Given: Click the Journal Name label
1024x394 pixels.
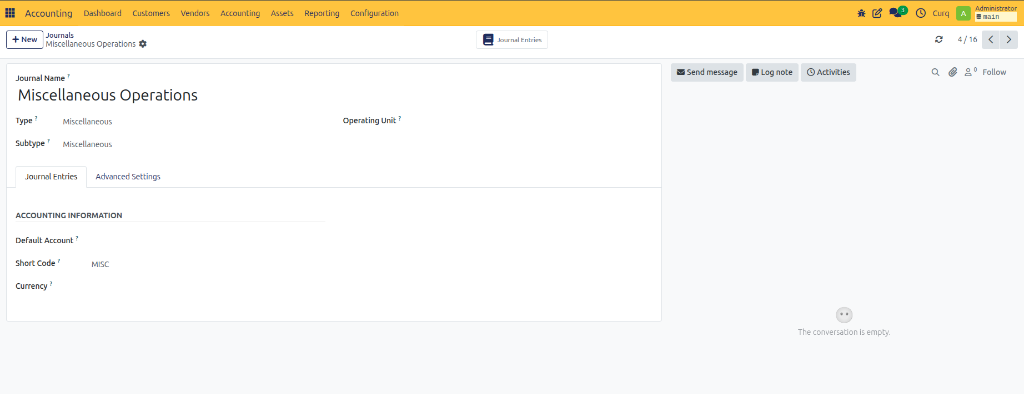Looking at the screenshot, I should [x=40, y=78].
